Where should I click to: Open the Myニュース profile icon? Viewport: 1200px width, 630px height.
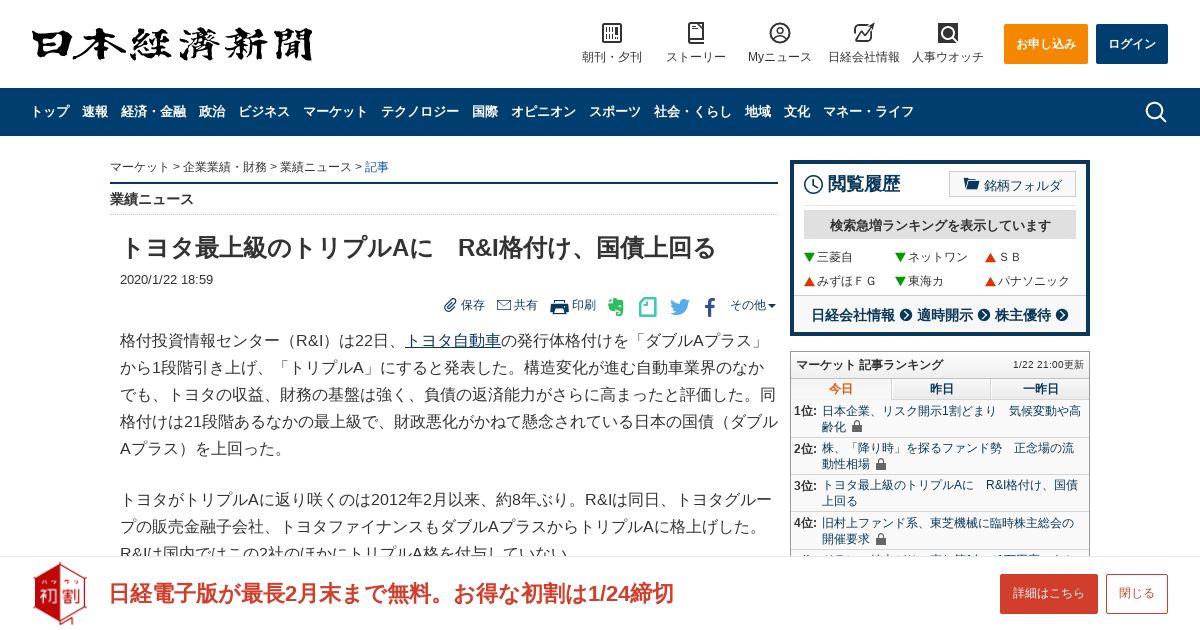point(780,33)
